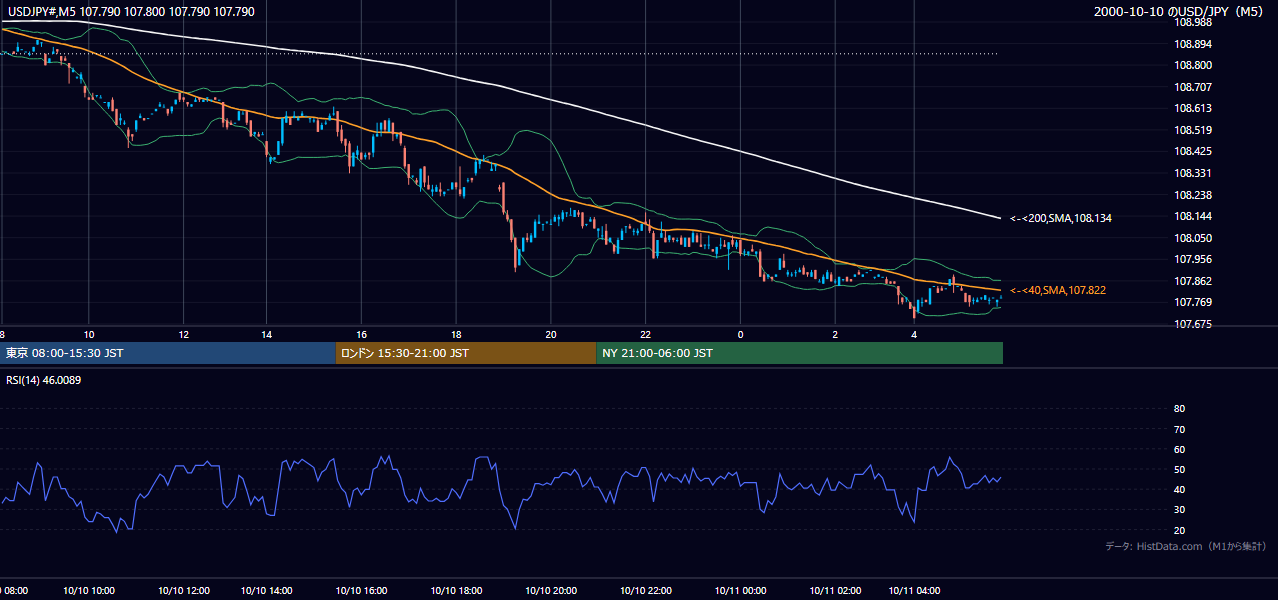Image resolution: width=1278 pixels, height=600 pixels.
Task: Click the bottom time label 10/11 02:00
Action: point(835,591)
